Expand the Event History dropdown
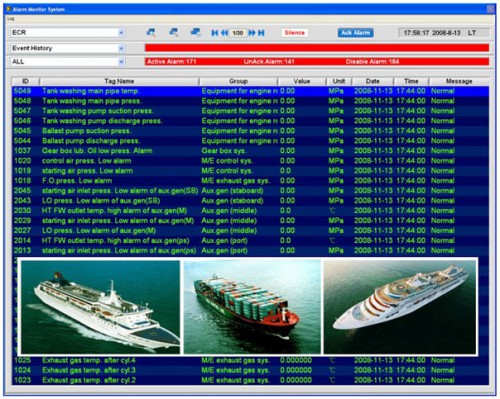Screen dimensions: 500x399 click(121, 48)
